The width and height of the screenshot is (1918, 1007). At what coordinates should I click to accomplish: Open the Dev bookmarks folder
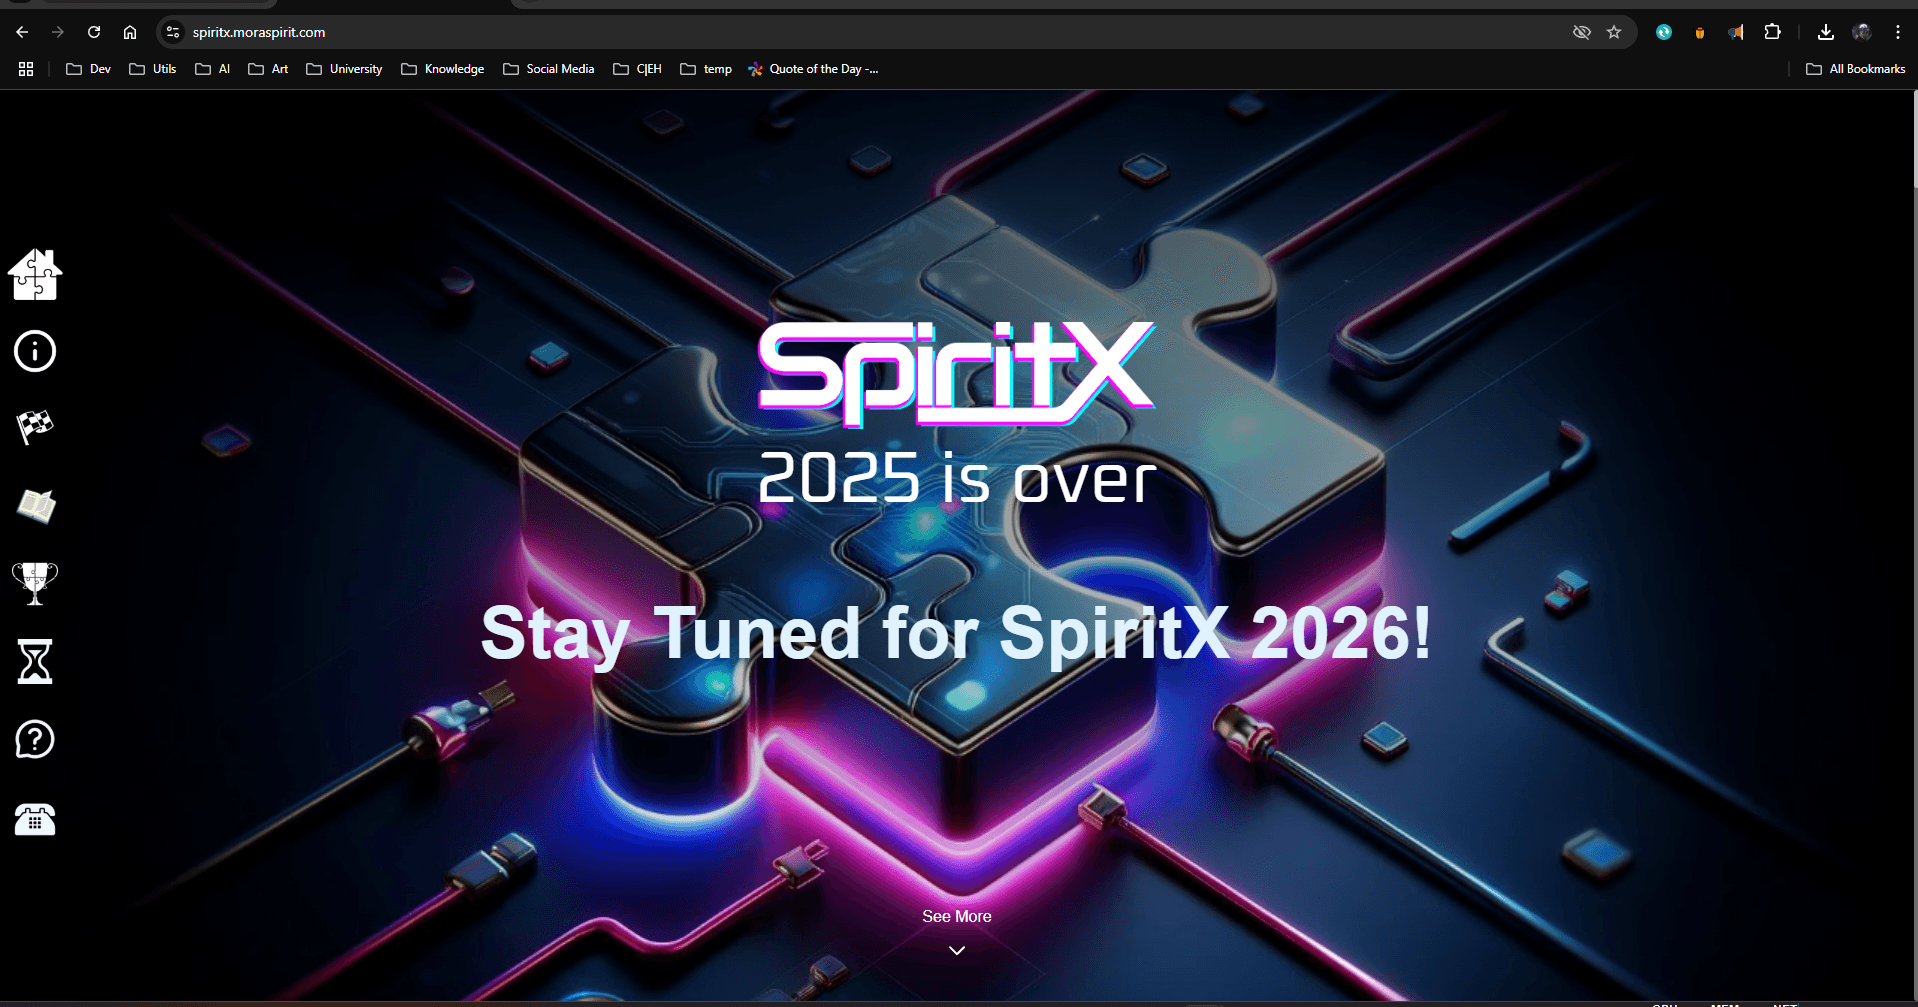(88, 68)
